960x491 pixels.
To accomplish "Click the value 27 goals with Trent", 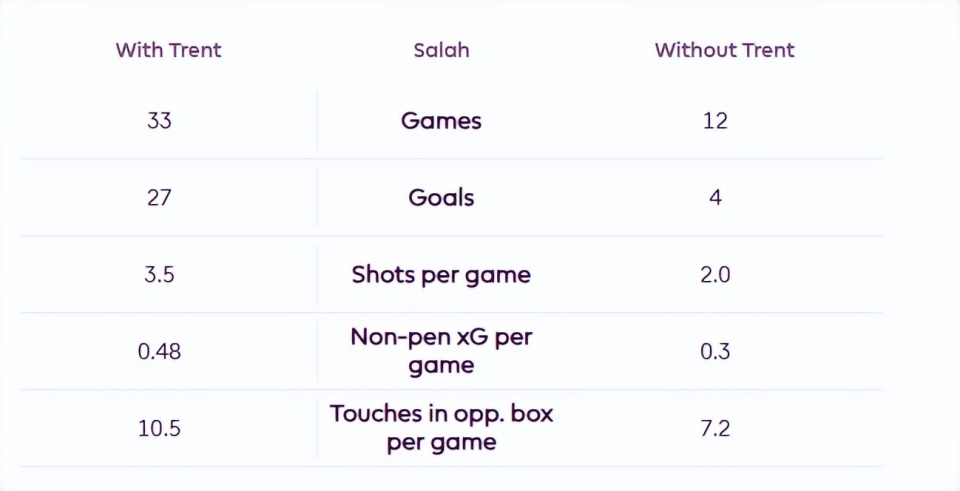I will [x=159, y=198].
